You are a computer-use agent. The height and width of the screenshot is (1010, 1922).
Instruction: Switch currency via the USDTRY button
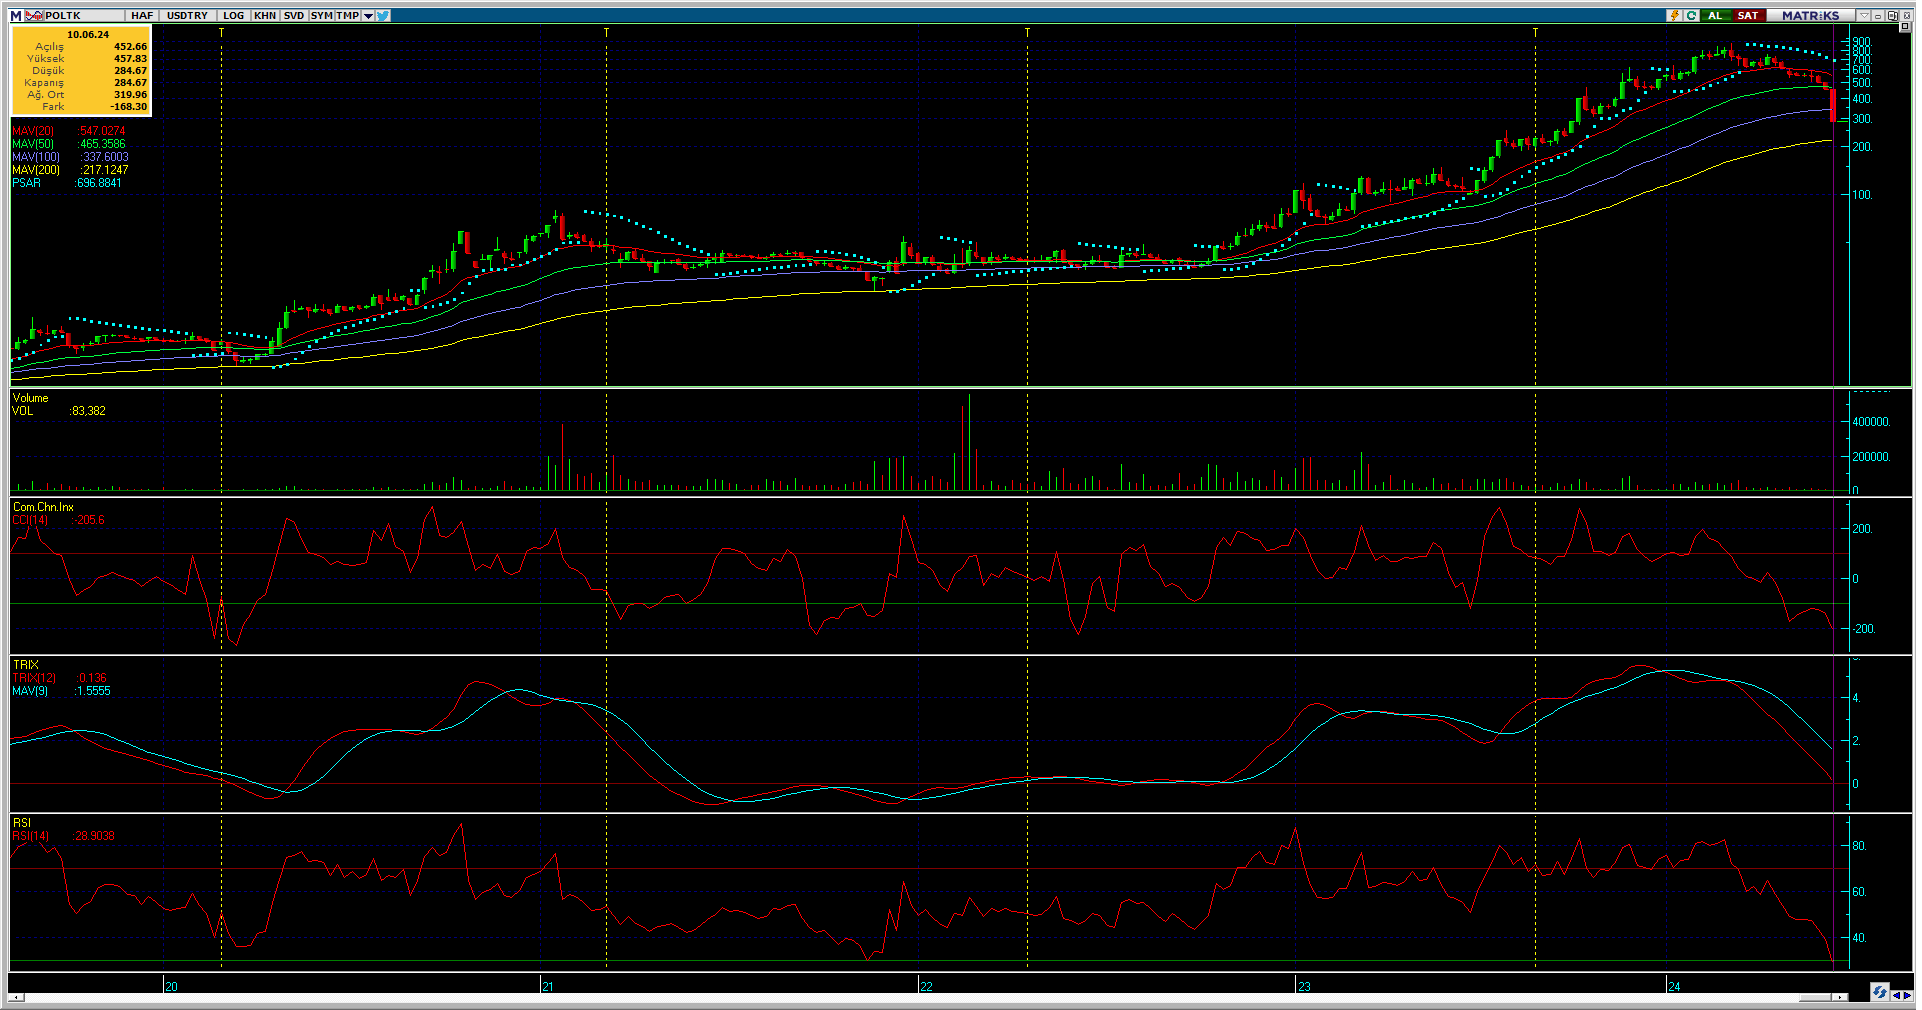click(x=187, y=16)
